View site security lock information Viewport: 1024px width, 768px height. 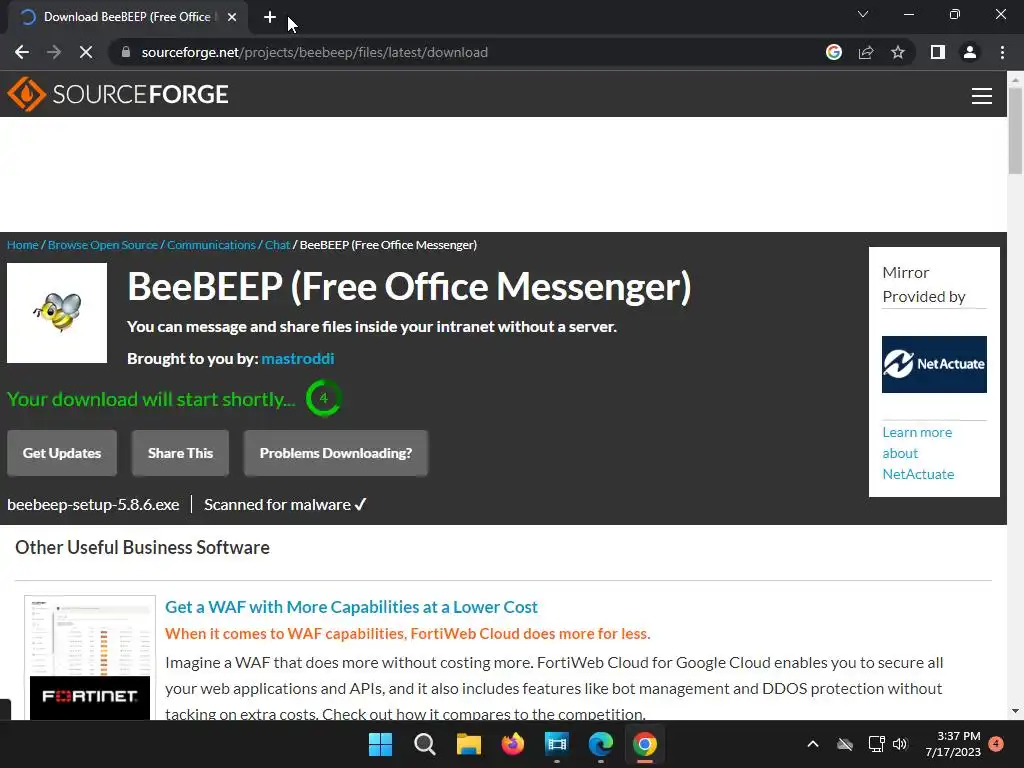[x=126, y=52]
